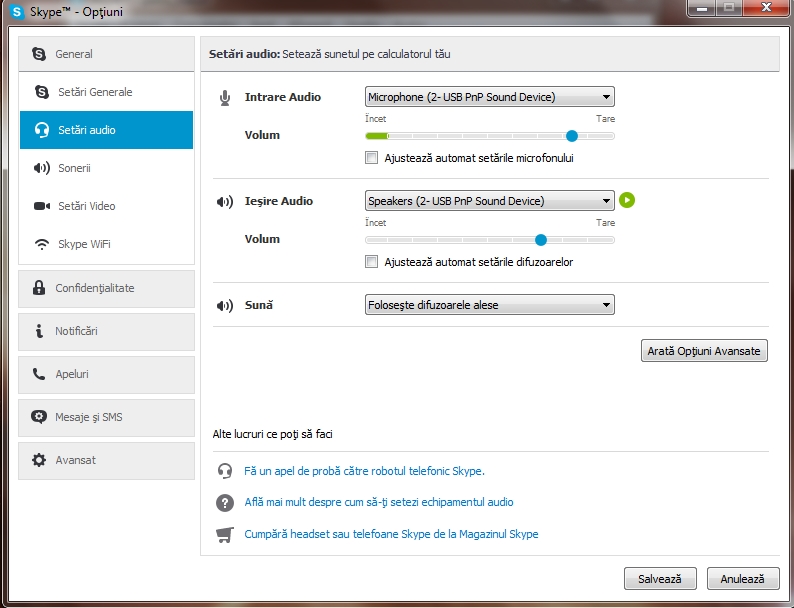Click the headset icon for test call
This screenshot has width=794, height=608.
pos(225,470)
